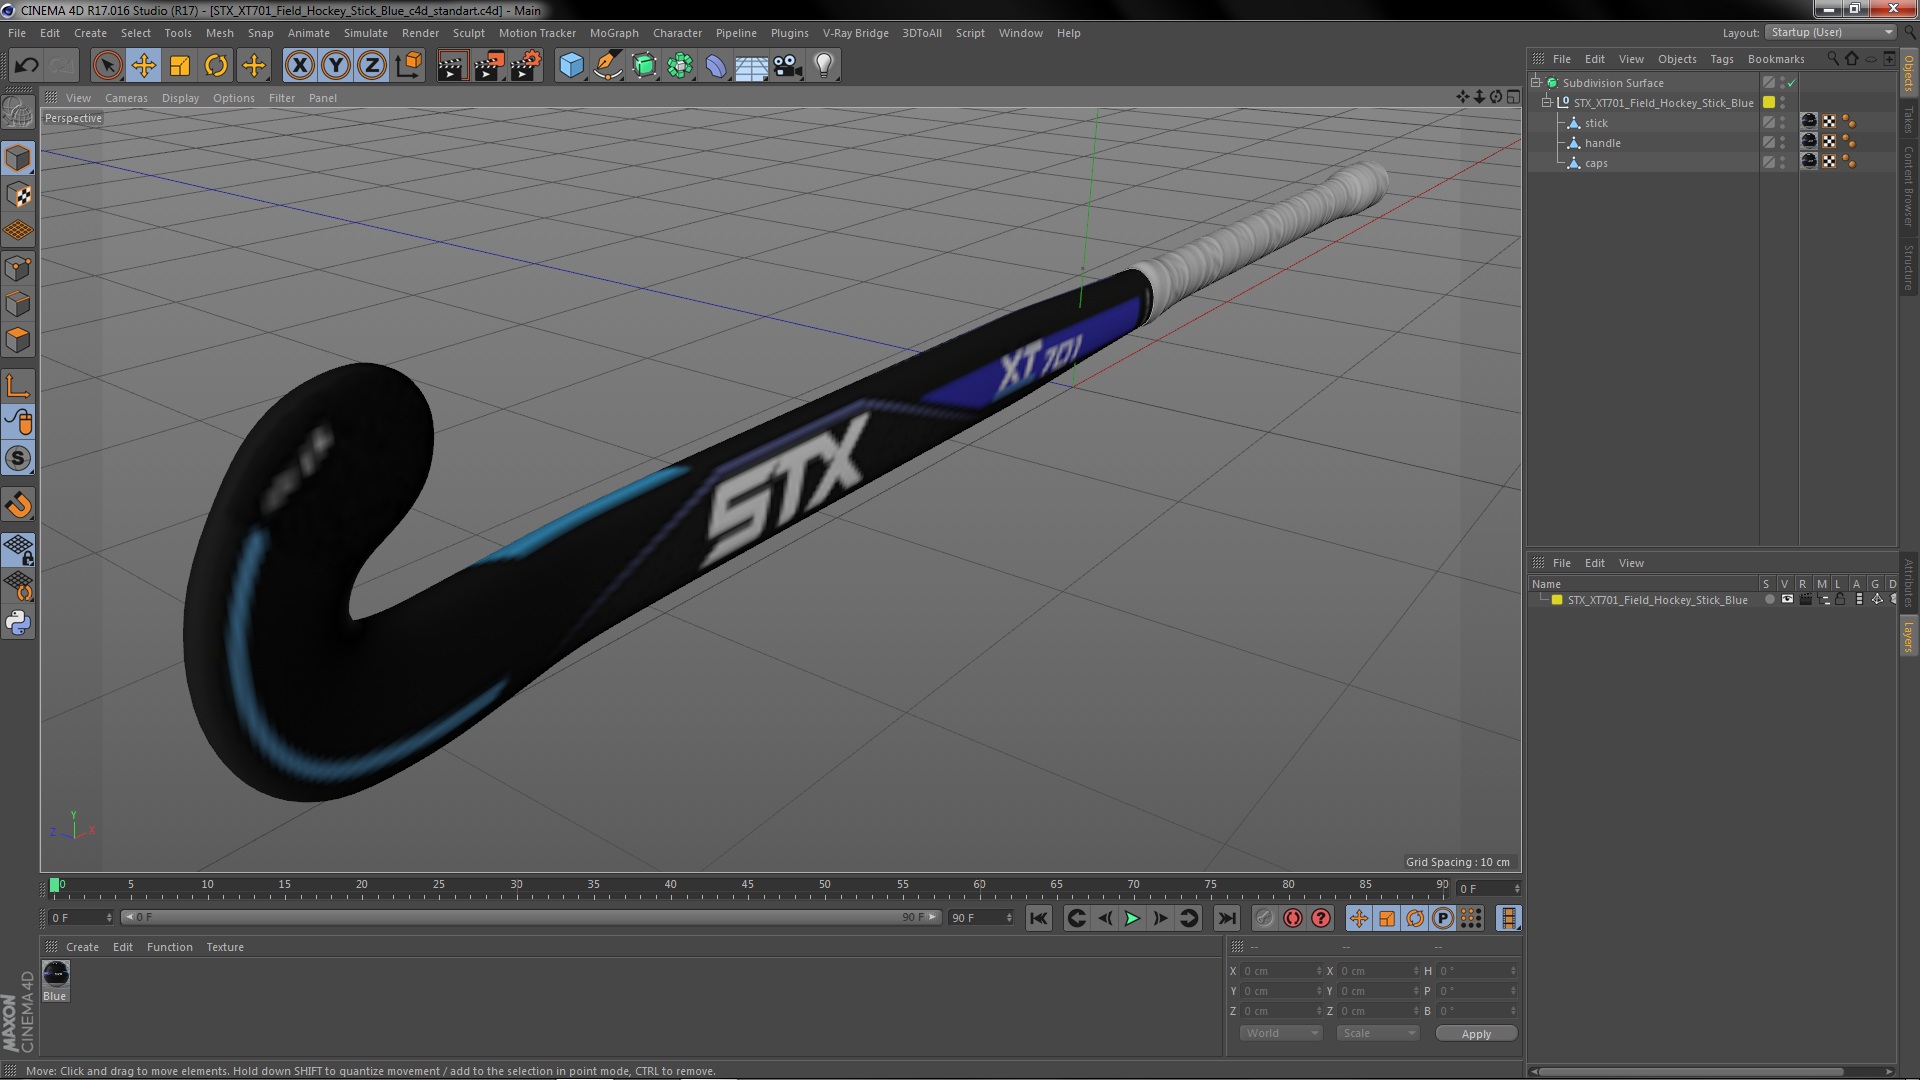1920x1080 pixels.
Task: Switch to Edges mode
Action: [x=18, y=304]
